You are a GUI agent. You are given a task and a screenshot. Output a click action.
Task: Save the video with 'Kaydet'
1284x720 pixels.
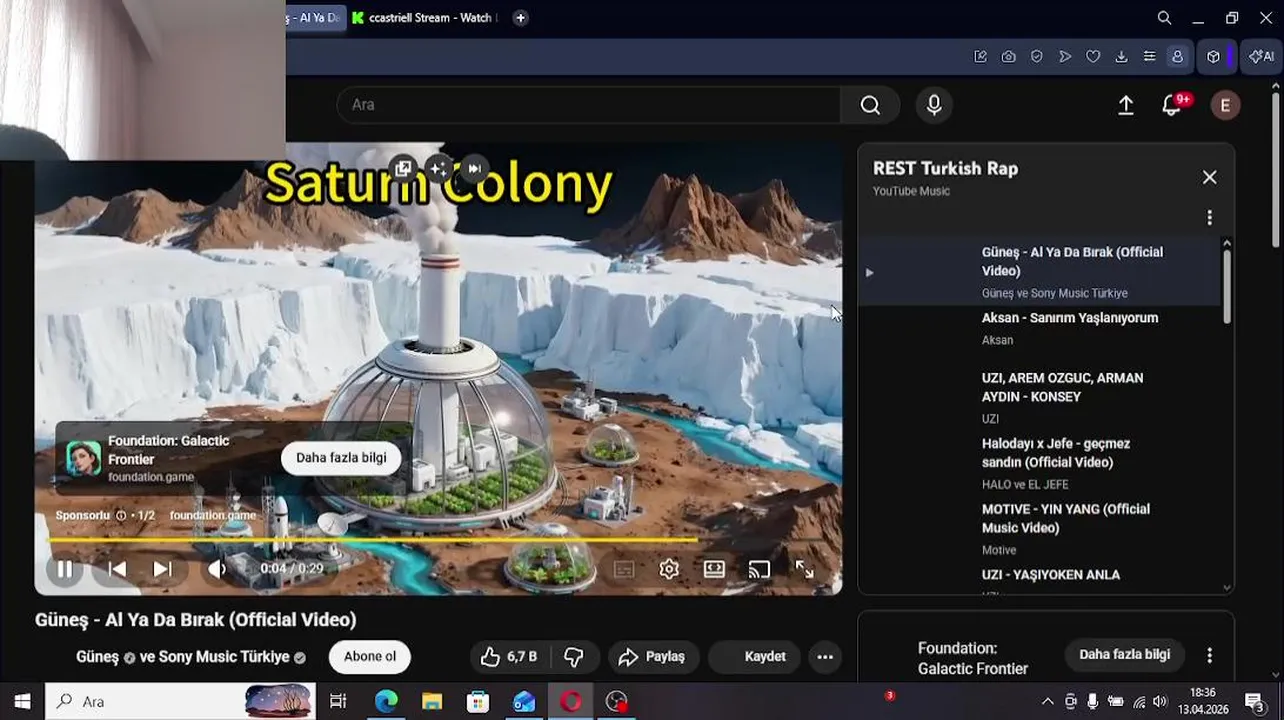754,656
